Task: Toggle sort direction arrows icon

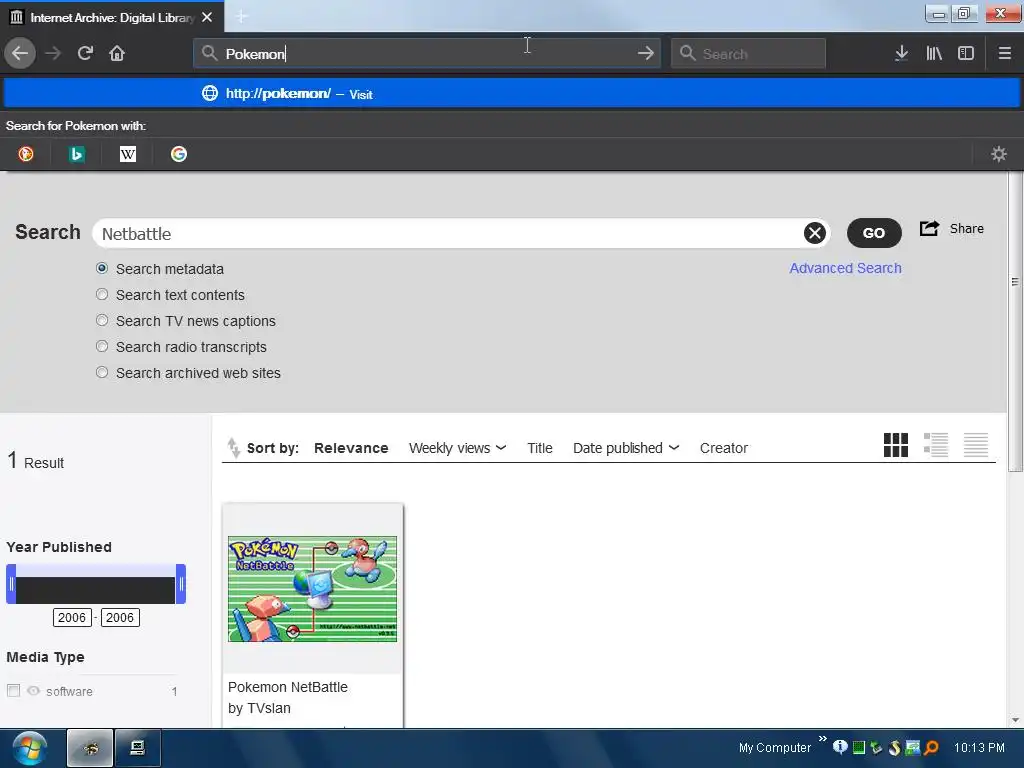Action: click(x=232, y=447)
